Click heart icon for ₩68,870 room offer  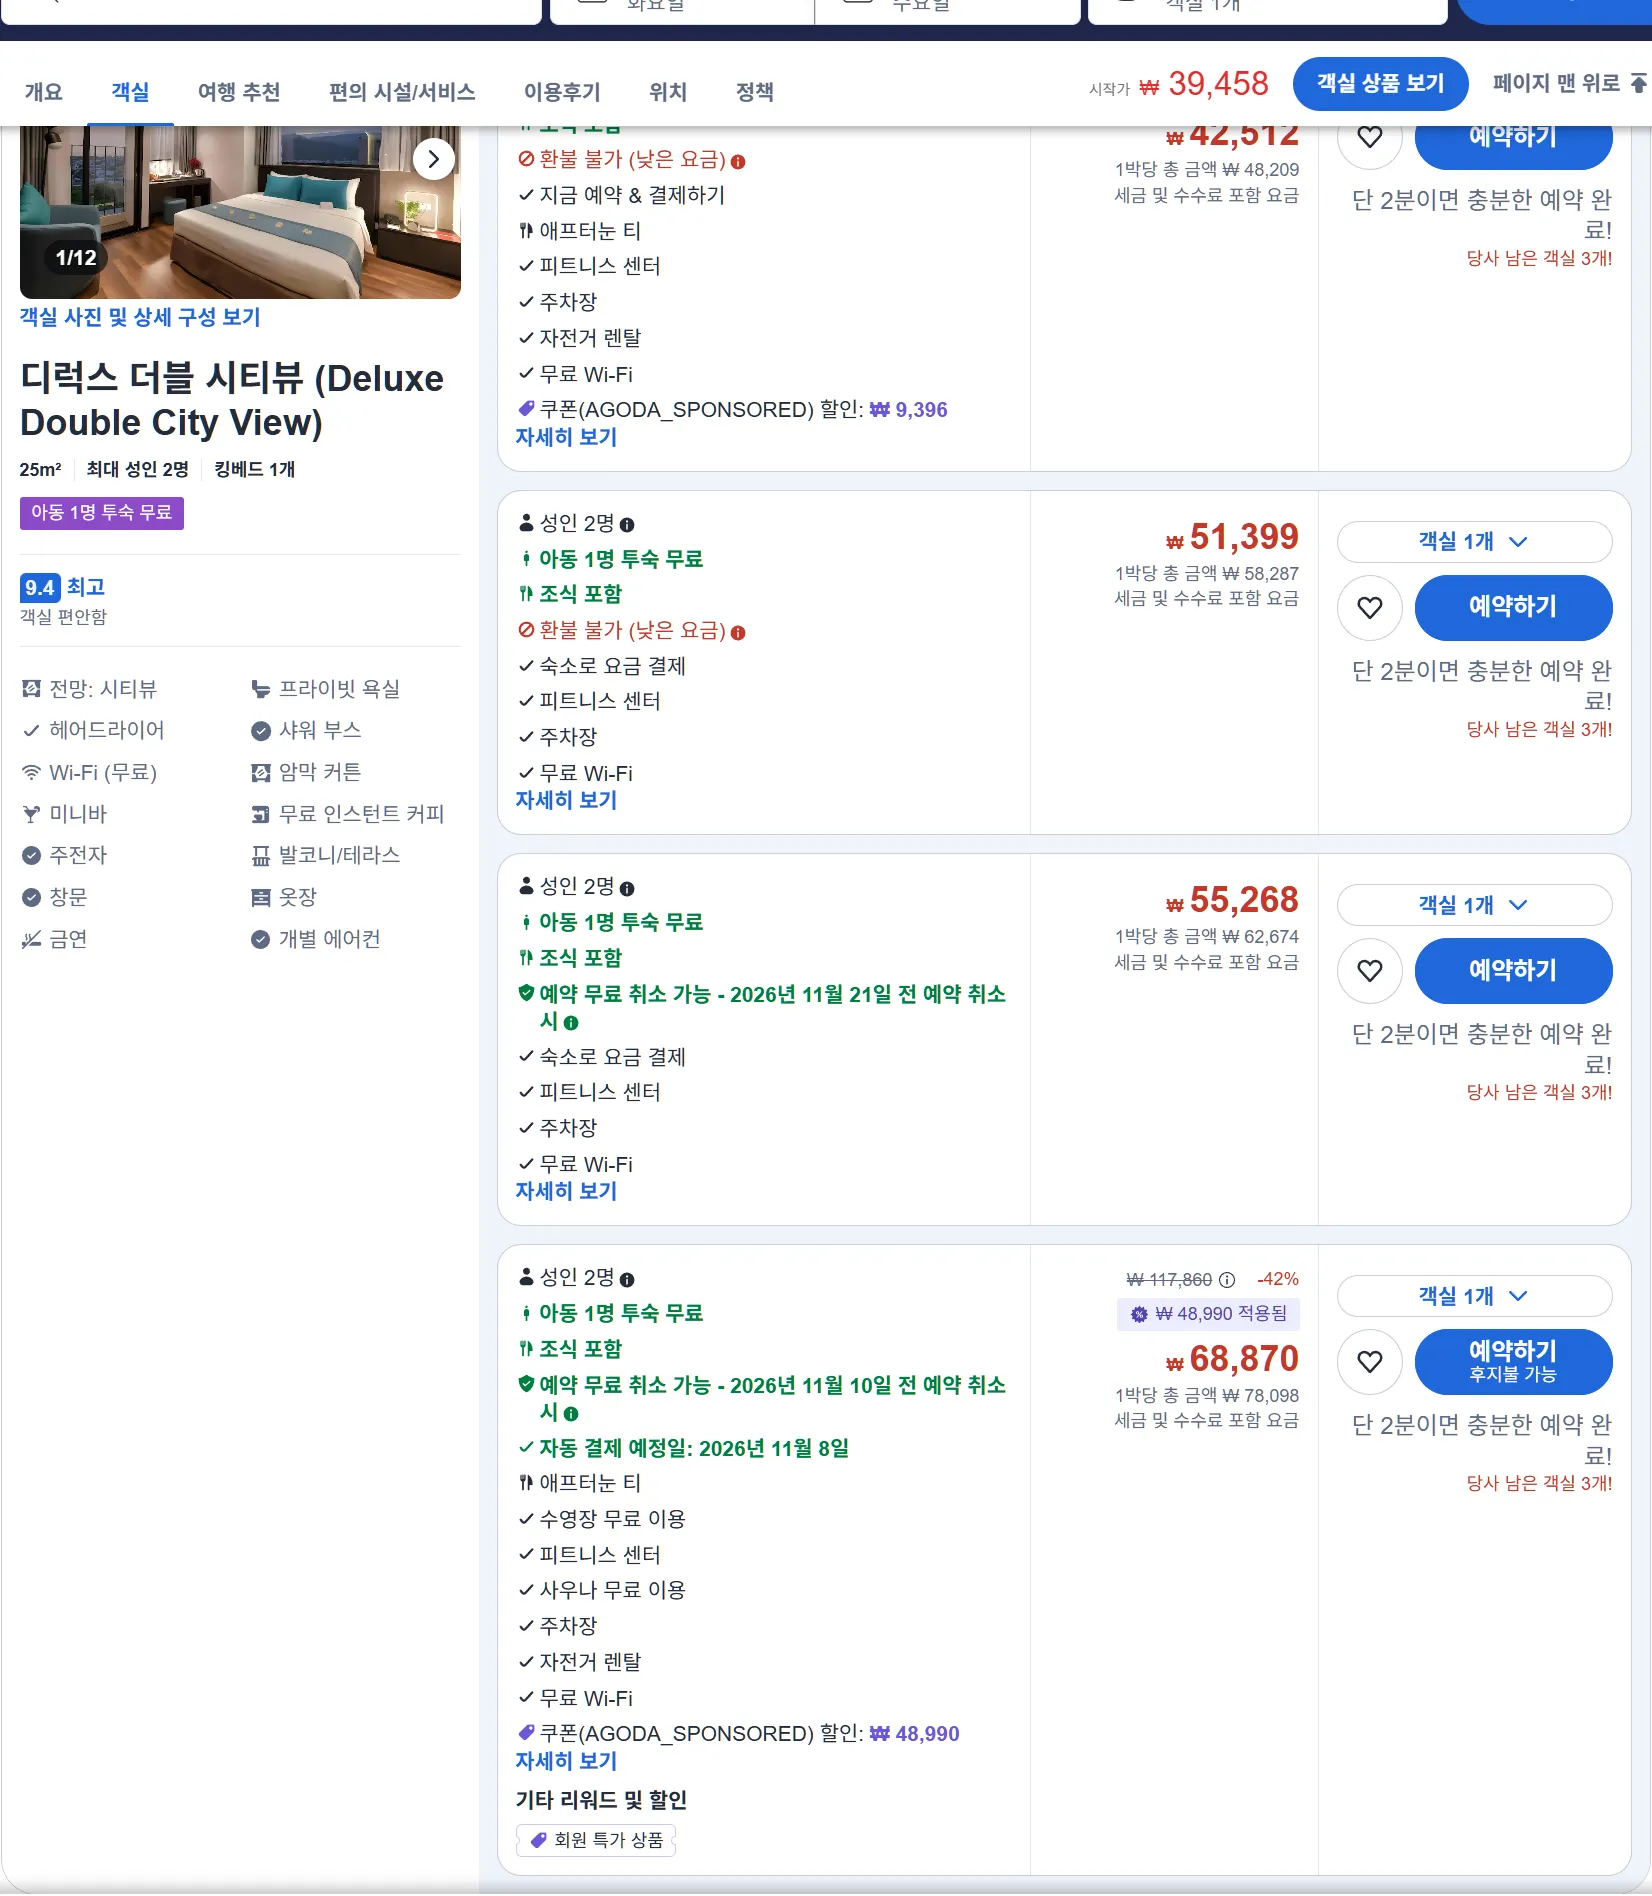tap(1369, 1362)
